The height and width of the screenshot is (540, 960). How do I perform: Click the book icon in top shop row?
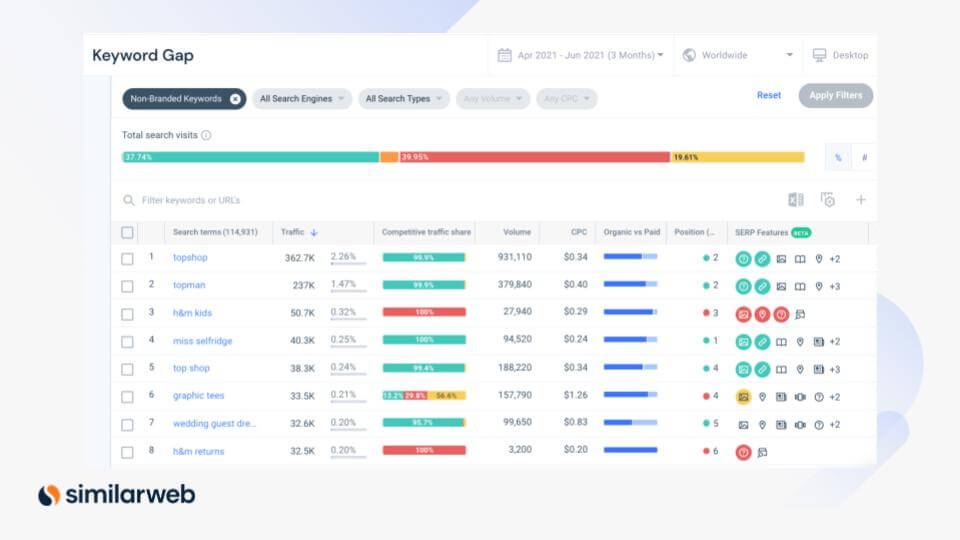[x=781, y=370]
